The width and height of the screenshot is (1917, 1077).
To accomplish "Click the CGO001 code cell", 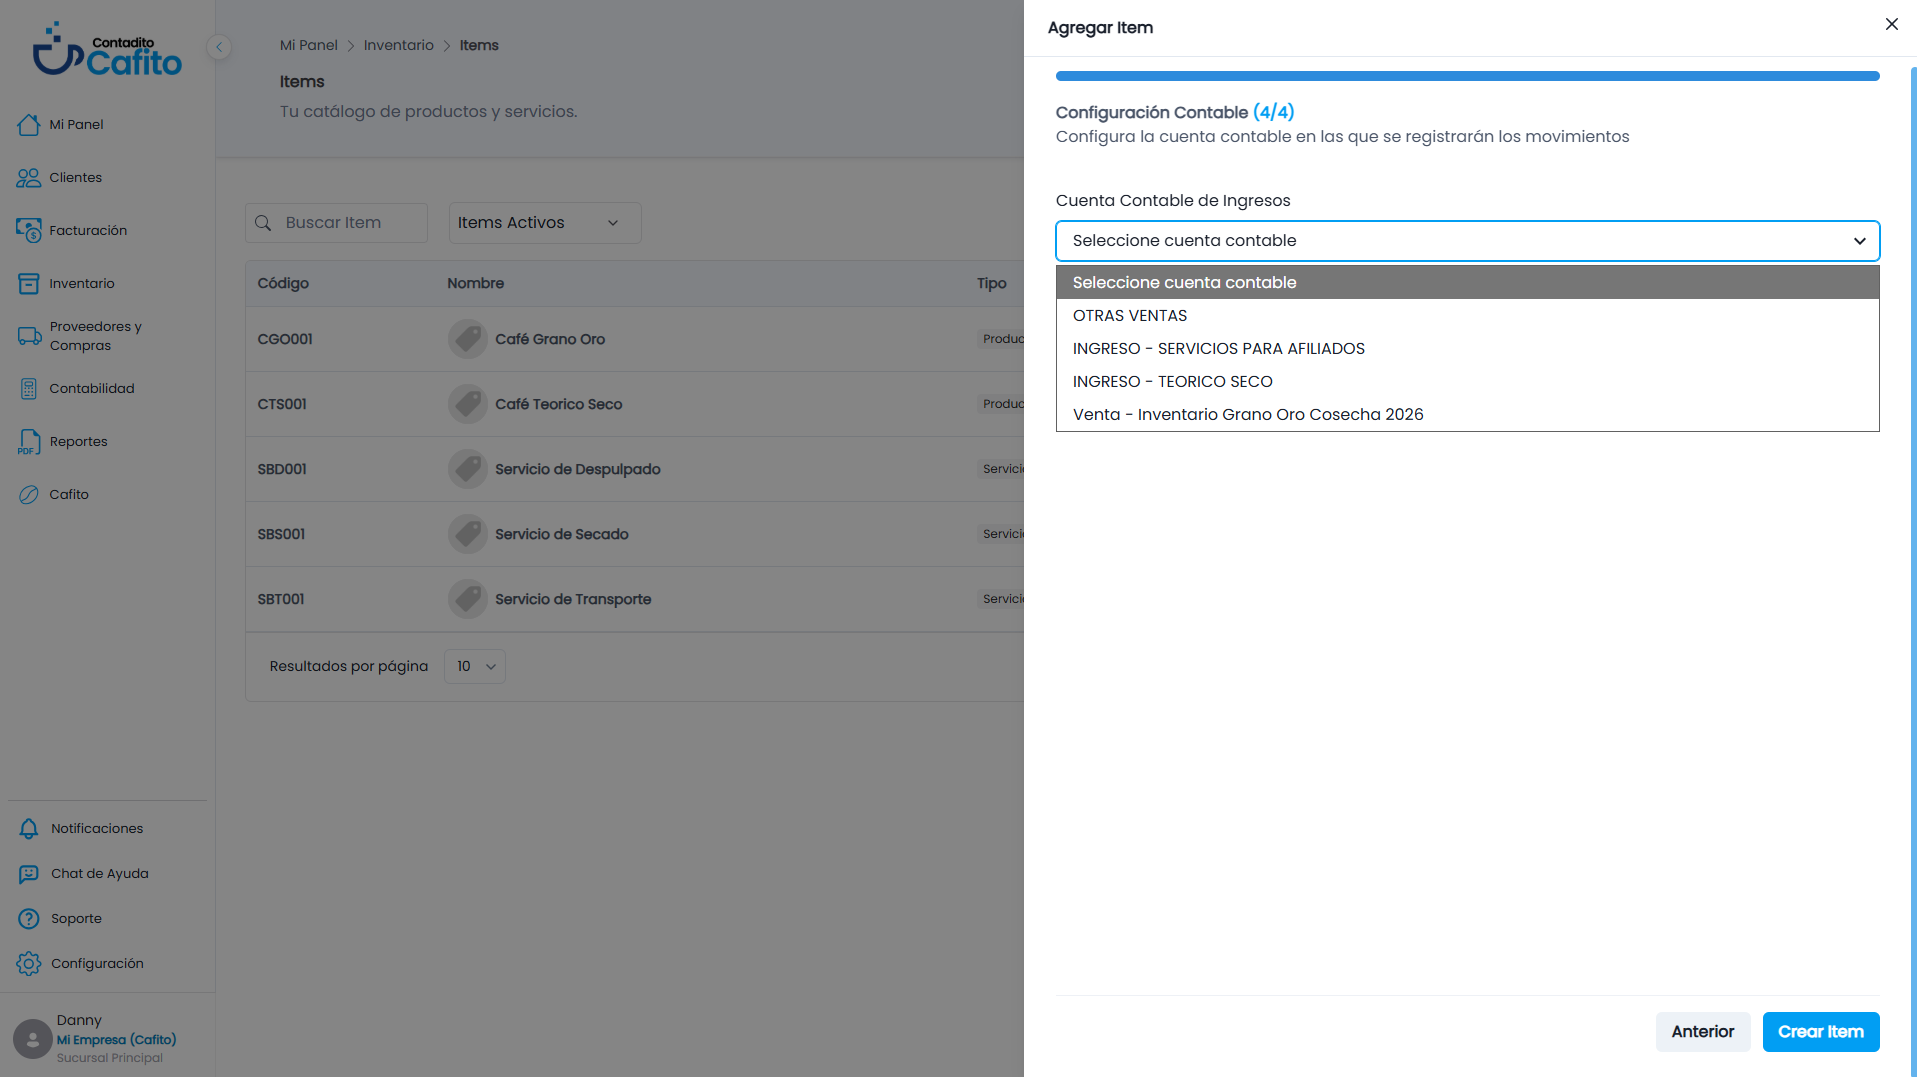I will click(285, 339).
